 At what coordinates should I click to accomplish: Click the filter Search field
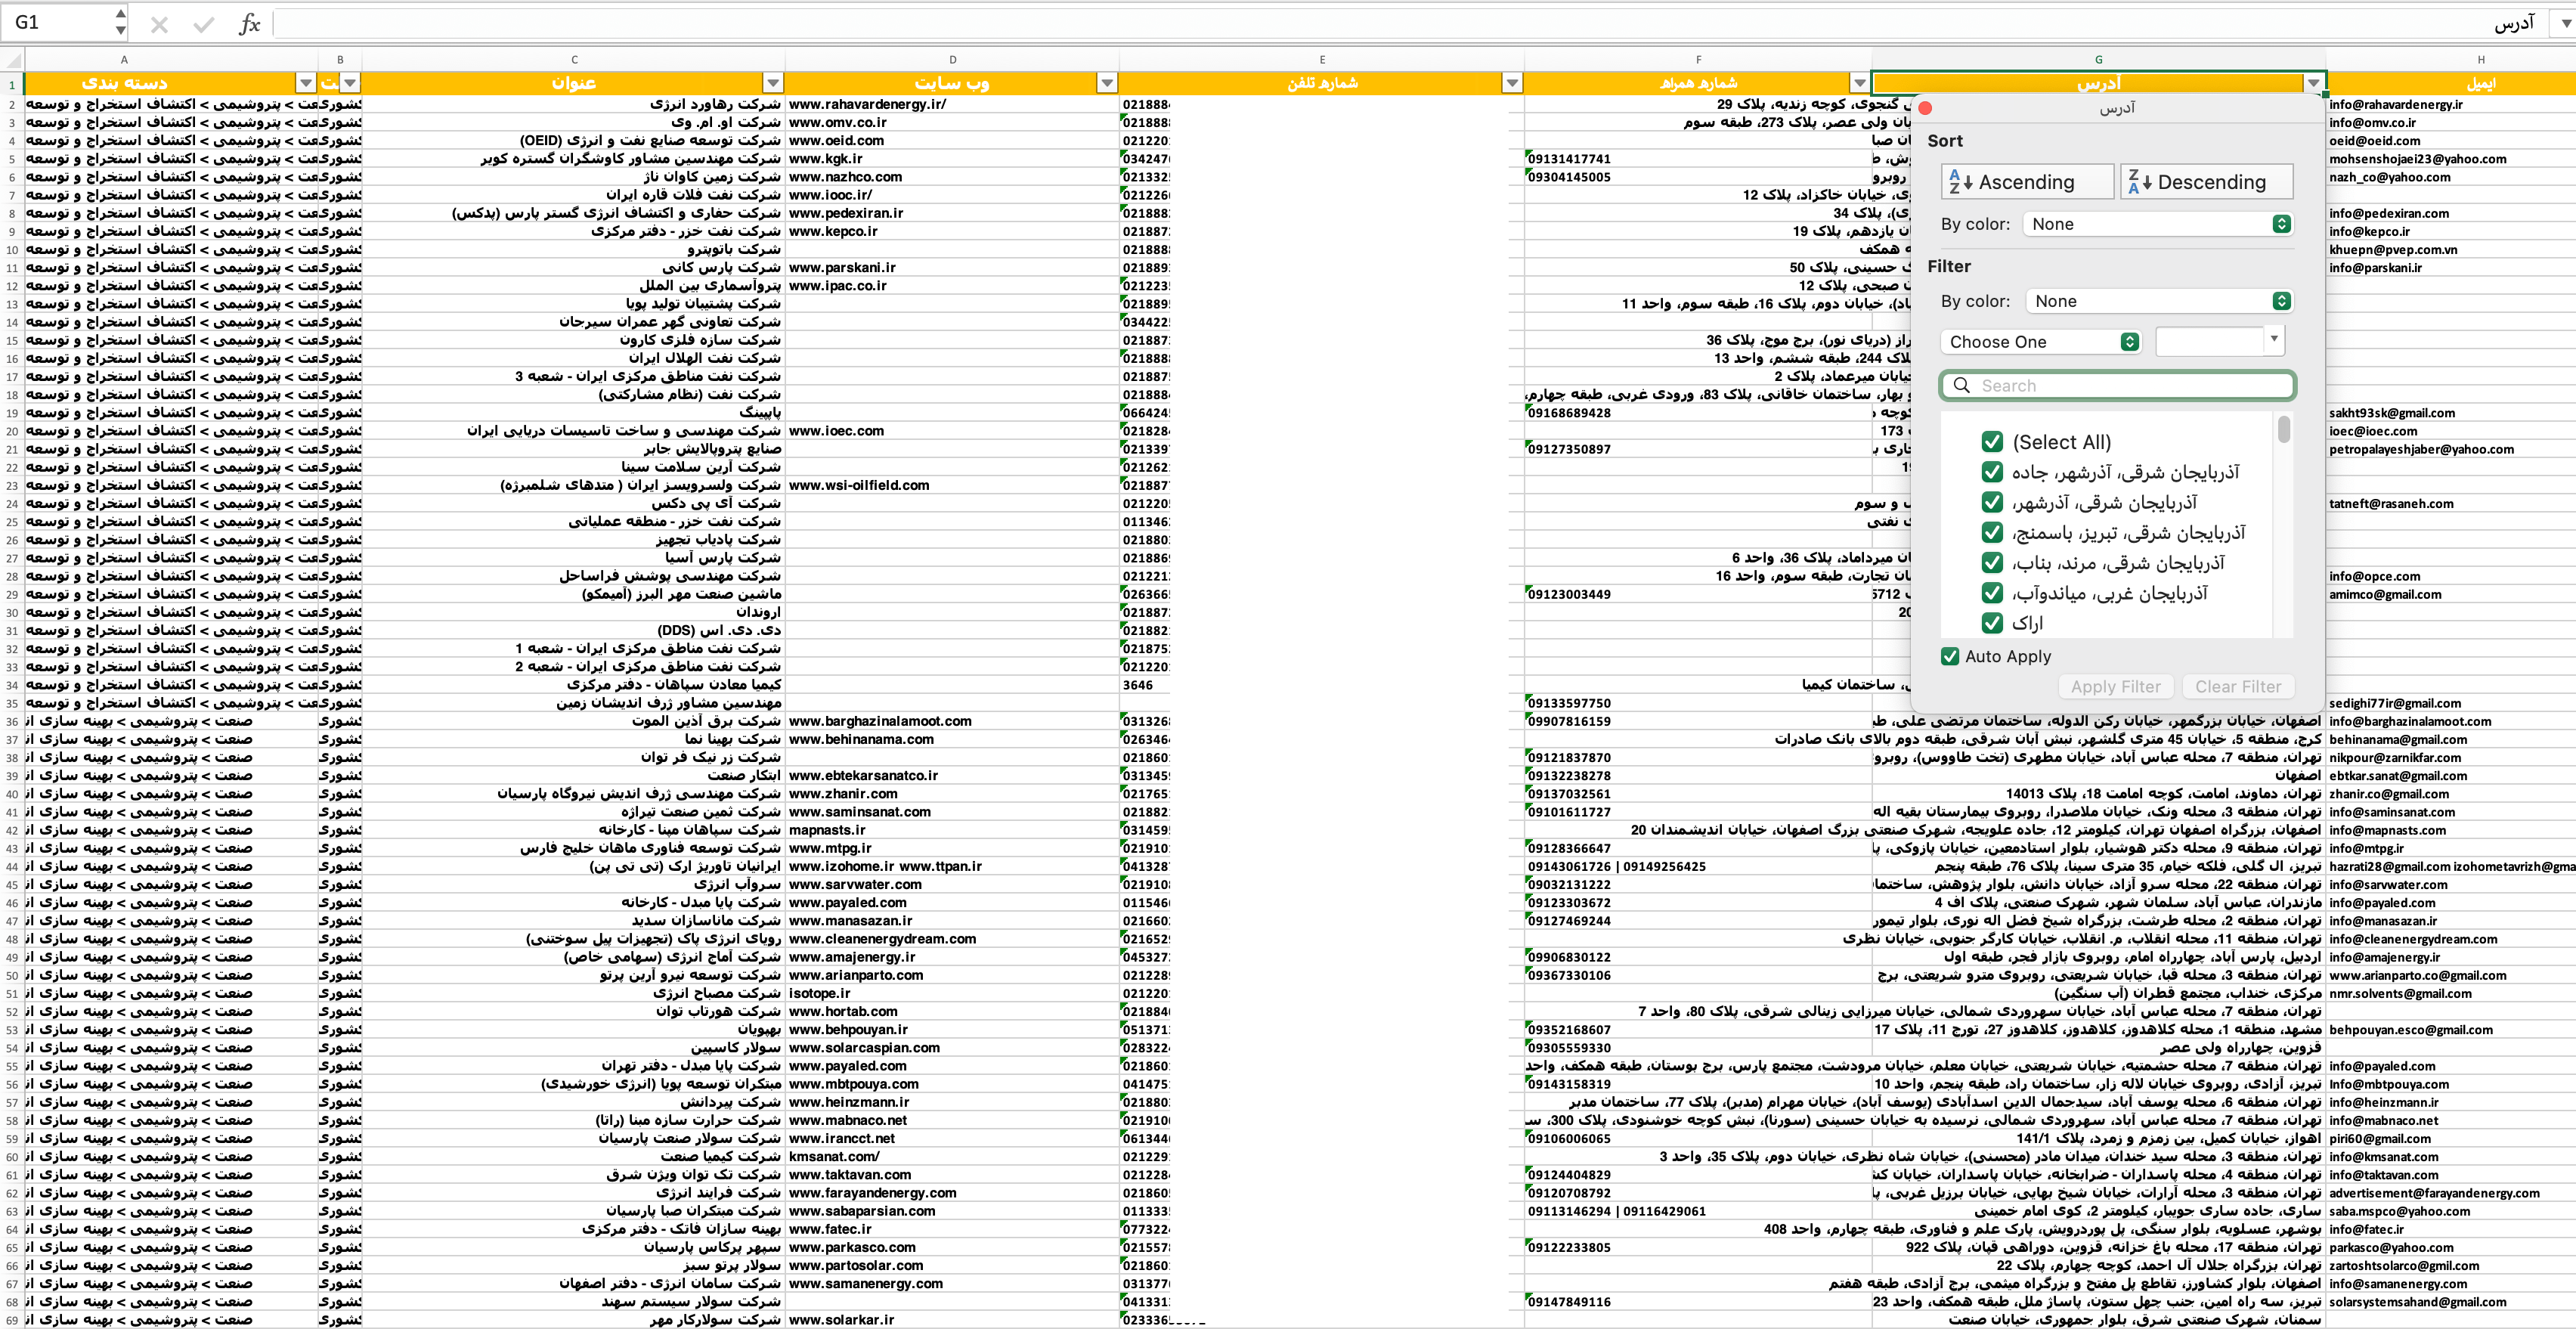click(x=2117, y=386)
